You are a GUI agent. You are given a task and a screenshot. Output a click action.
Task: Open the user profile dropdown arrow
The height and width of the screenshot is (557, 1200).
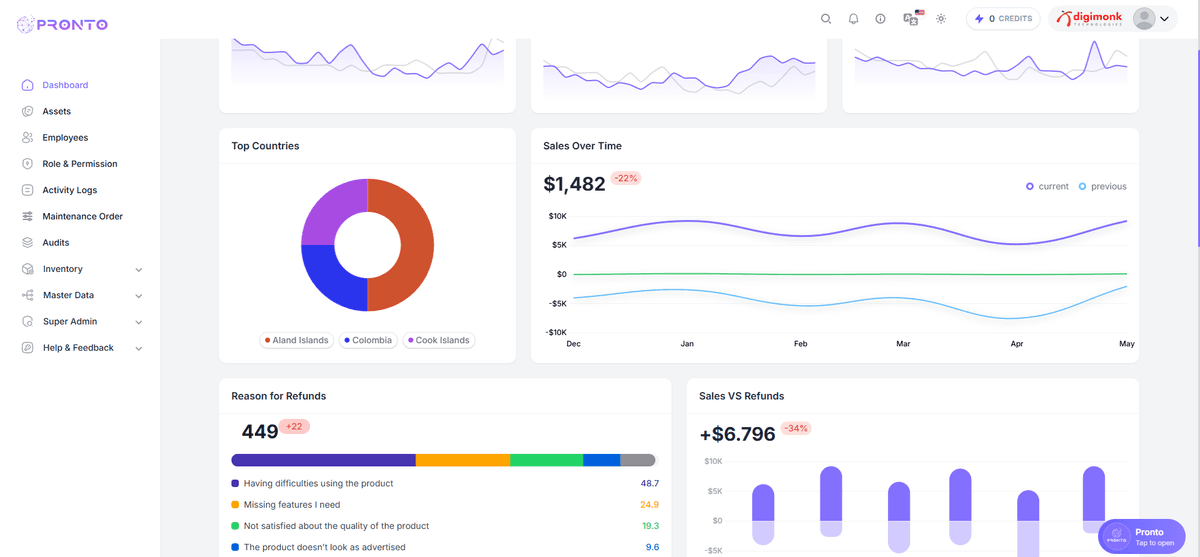coord(1164,19)
